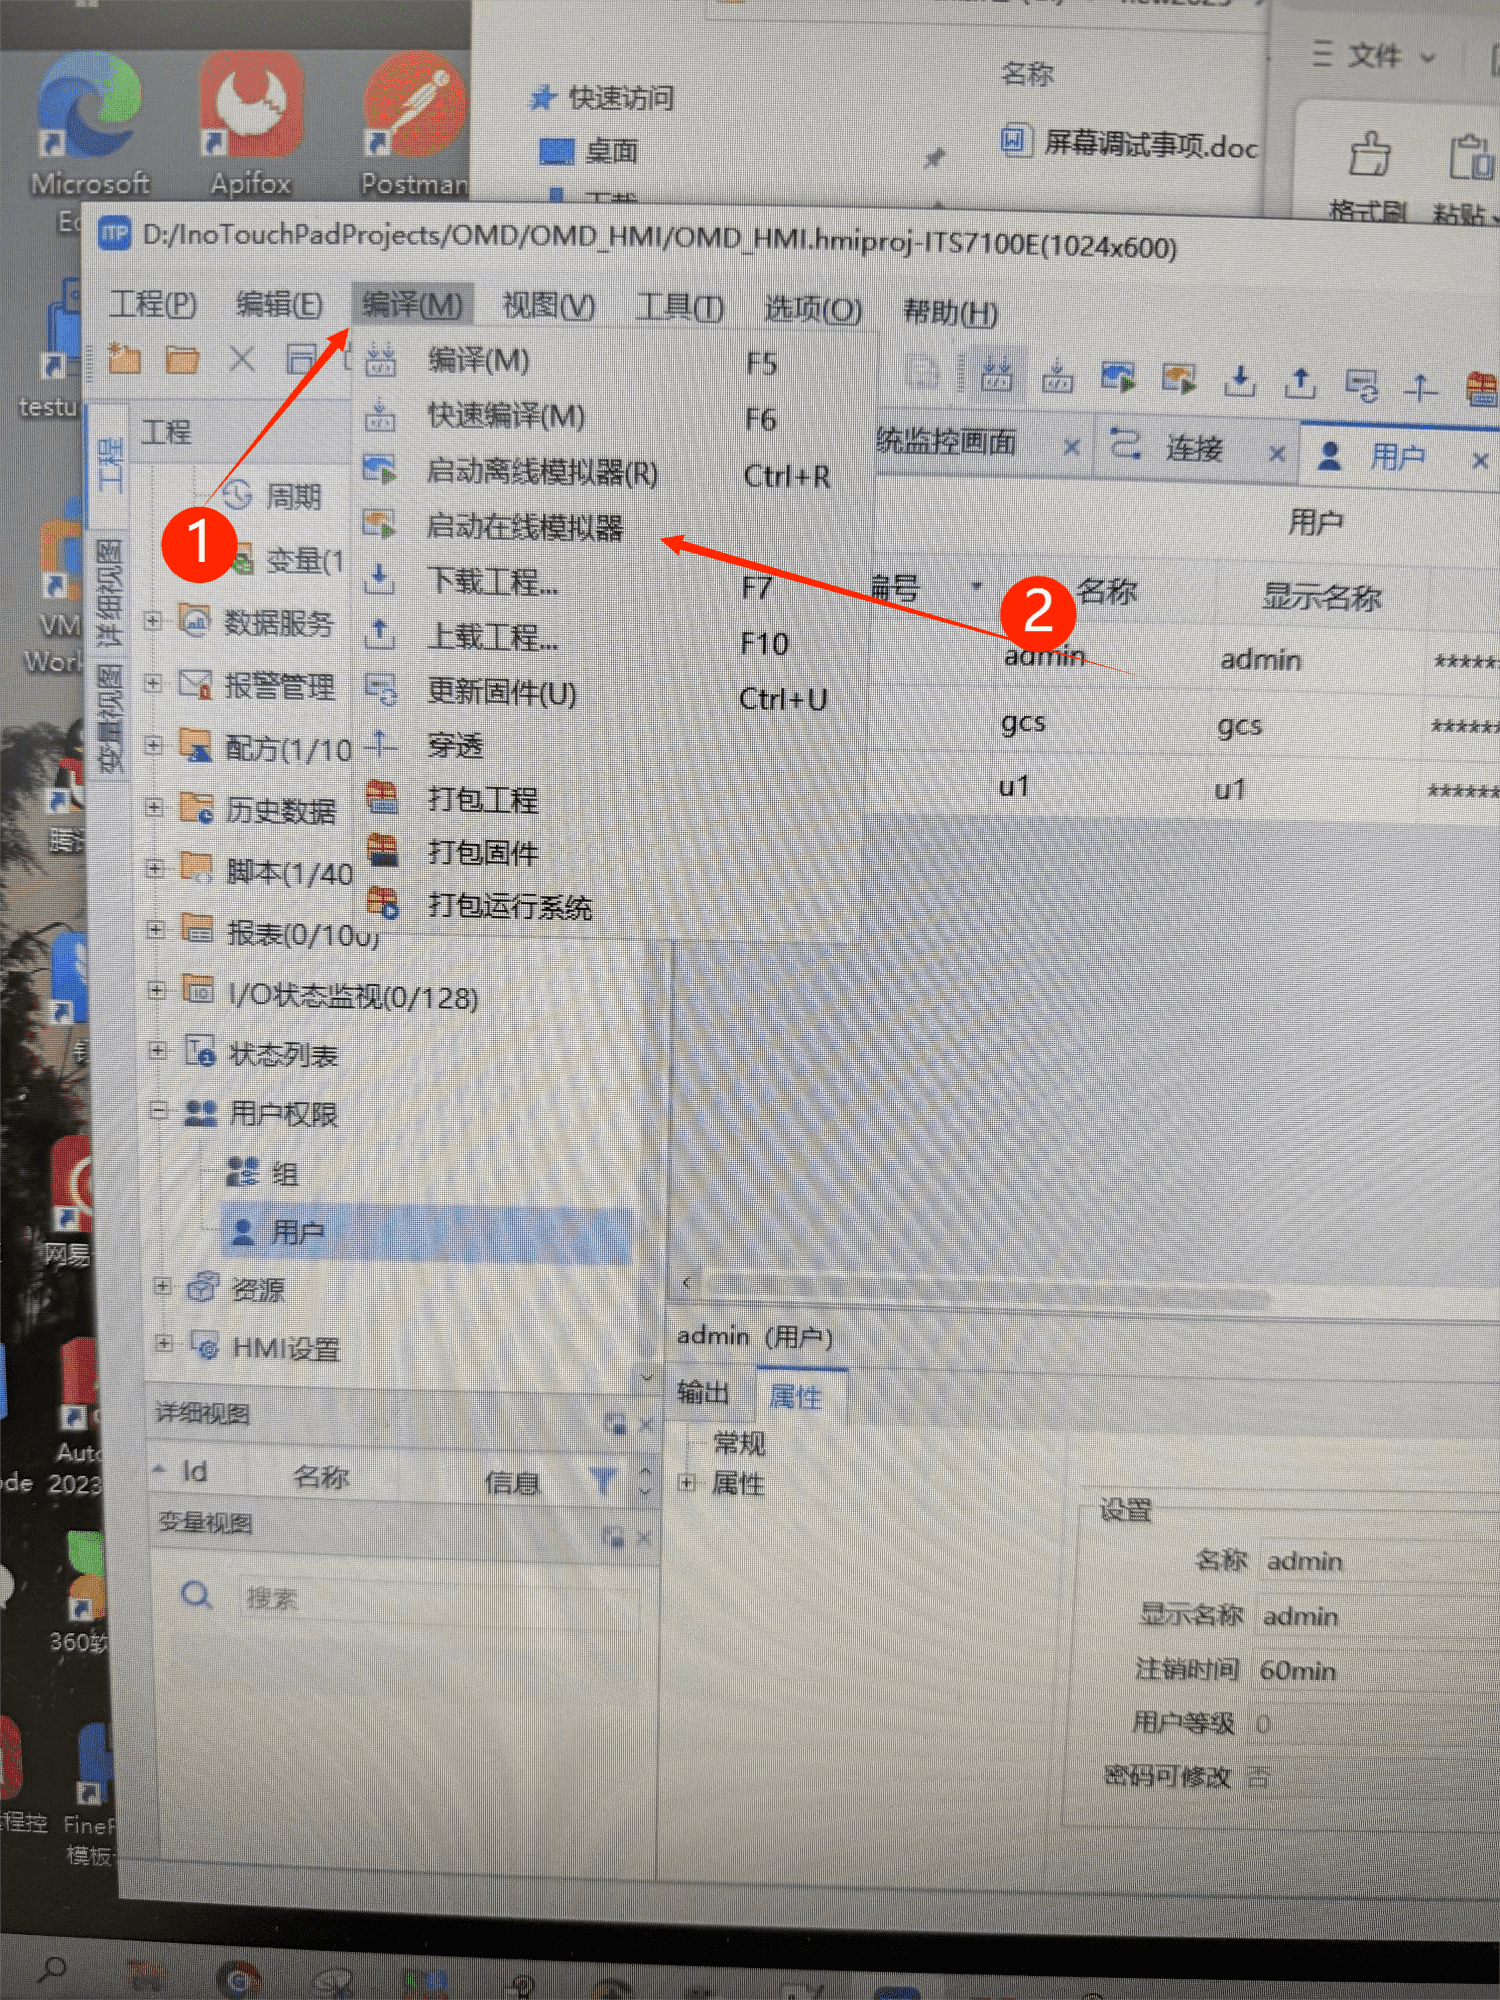Viewport: 1500px width, 2000px height.
Task: Expand the 数据服务 tree node
Action: click(x=153, y=621)
